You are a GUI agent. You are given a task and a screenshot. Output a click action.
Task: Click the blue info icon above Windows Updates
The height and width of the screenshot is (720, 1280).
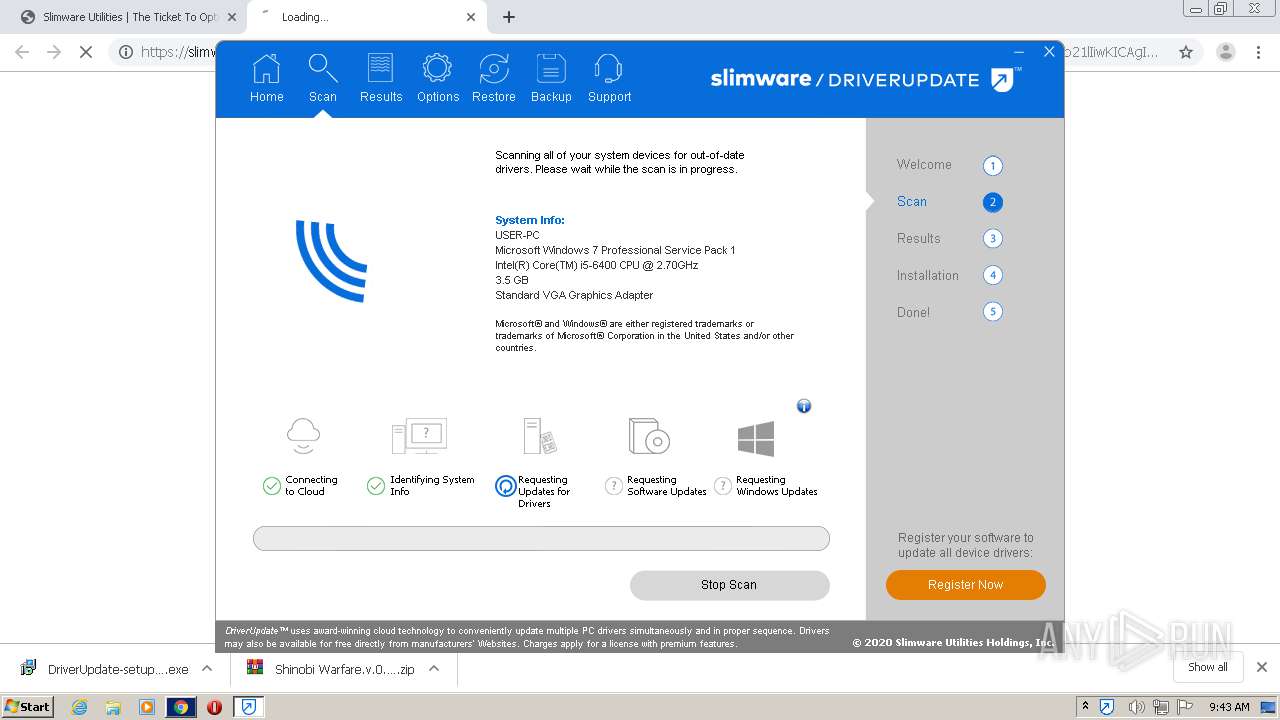(804, 406)
